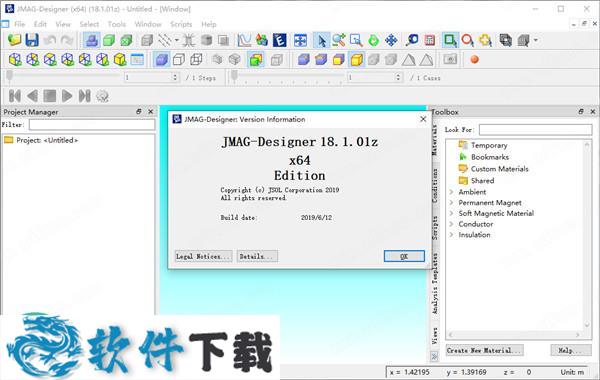
Task: Toggle the shaded blue cube display mode
Action: pos(161,60)
